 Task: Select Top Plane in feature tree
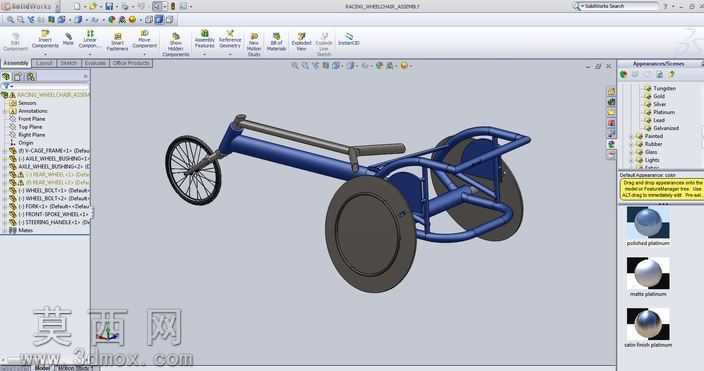30,127
